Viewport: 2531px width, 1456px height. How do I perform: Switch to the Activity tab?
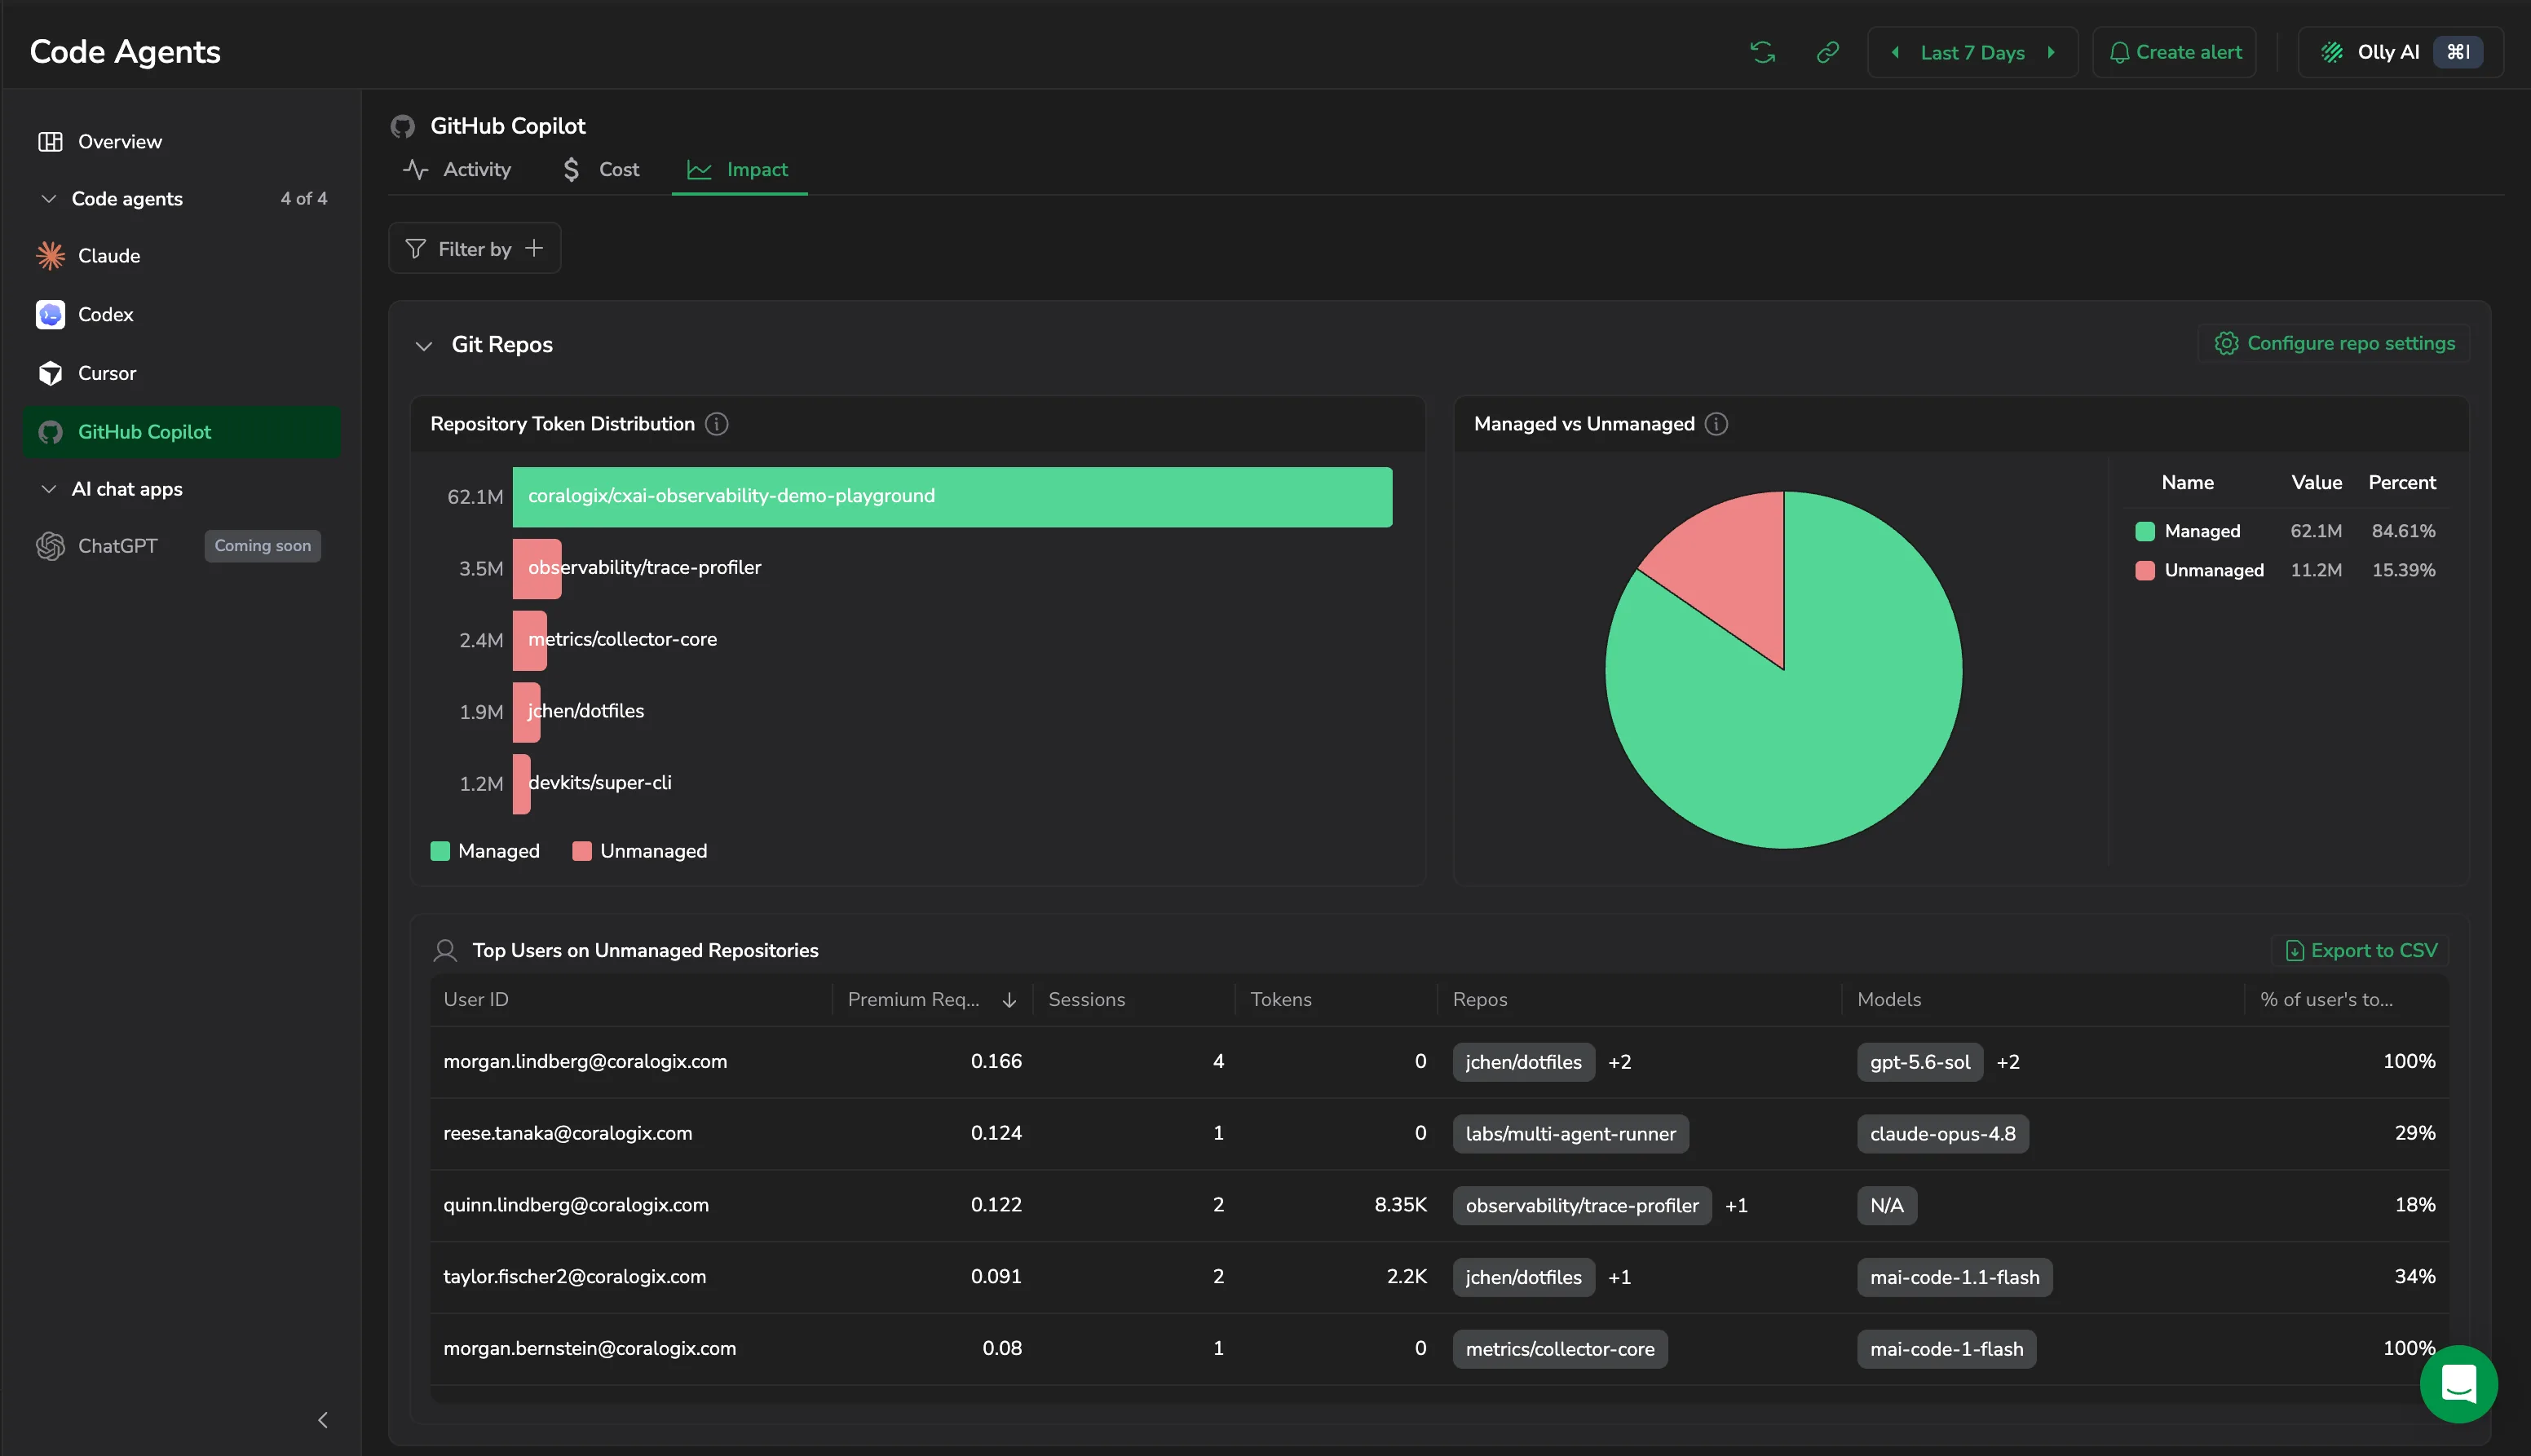click(x=457, y=169)
